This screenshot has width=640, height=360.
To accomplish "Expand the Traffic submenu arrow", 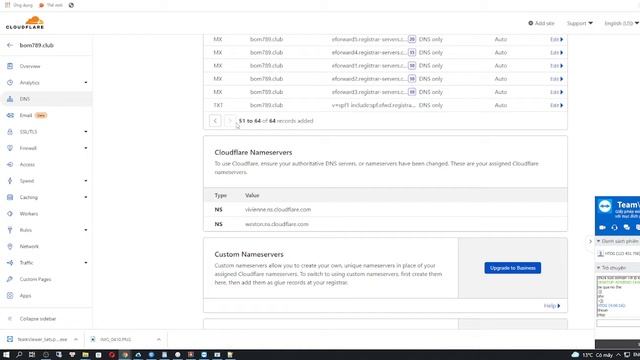I will (86, 262).
